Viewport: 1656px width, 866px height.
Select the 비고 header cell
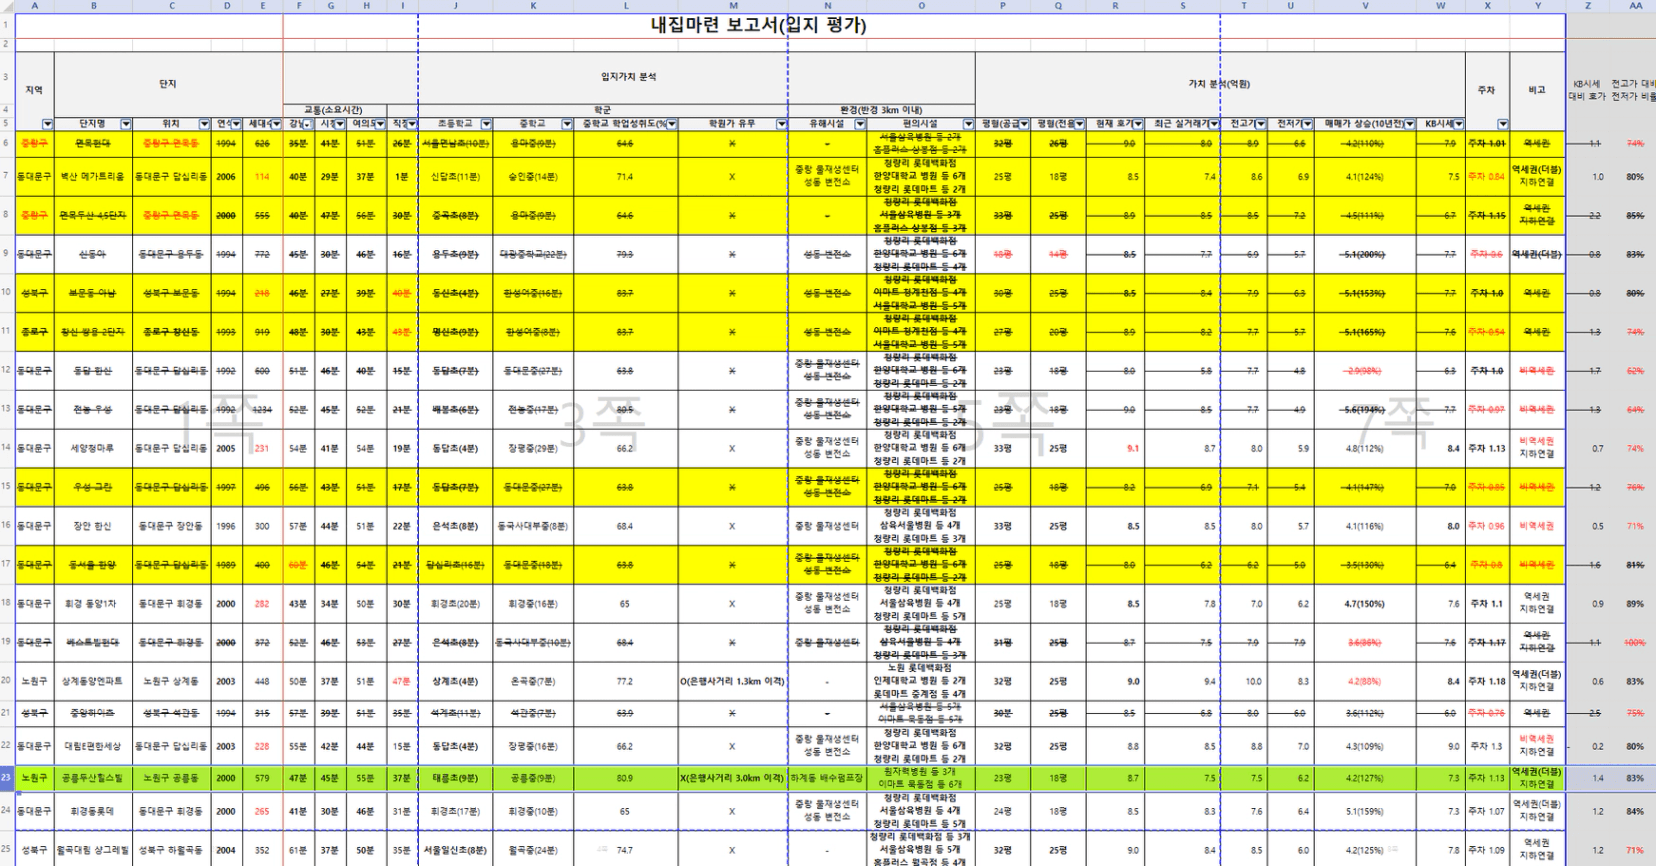(x=1537, y=90)
